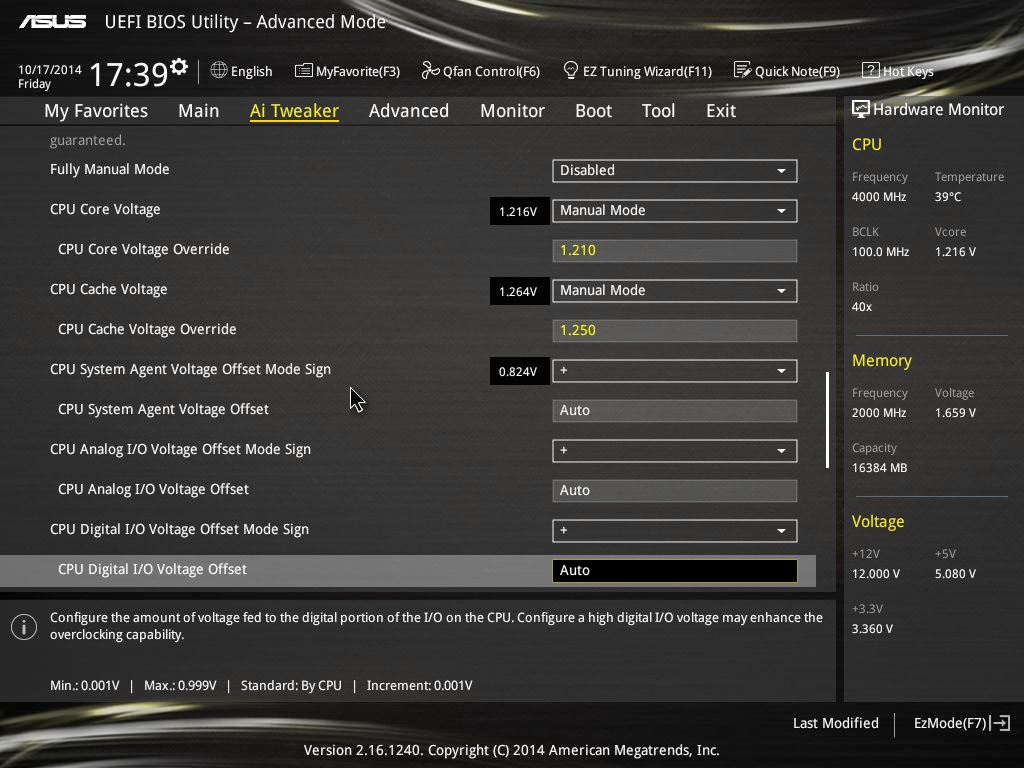Select English language option

pyautogui.click(x=251, y=71)
